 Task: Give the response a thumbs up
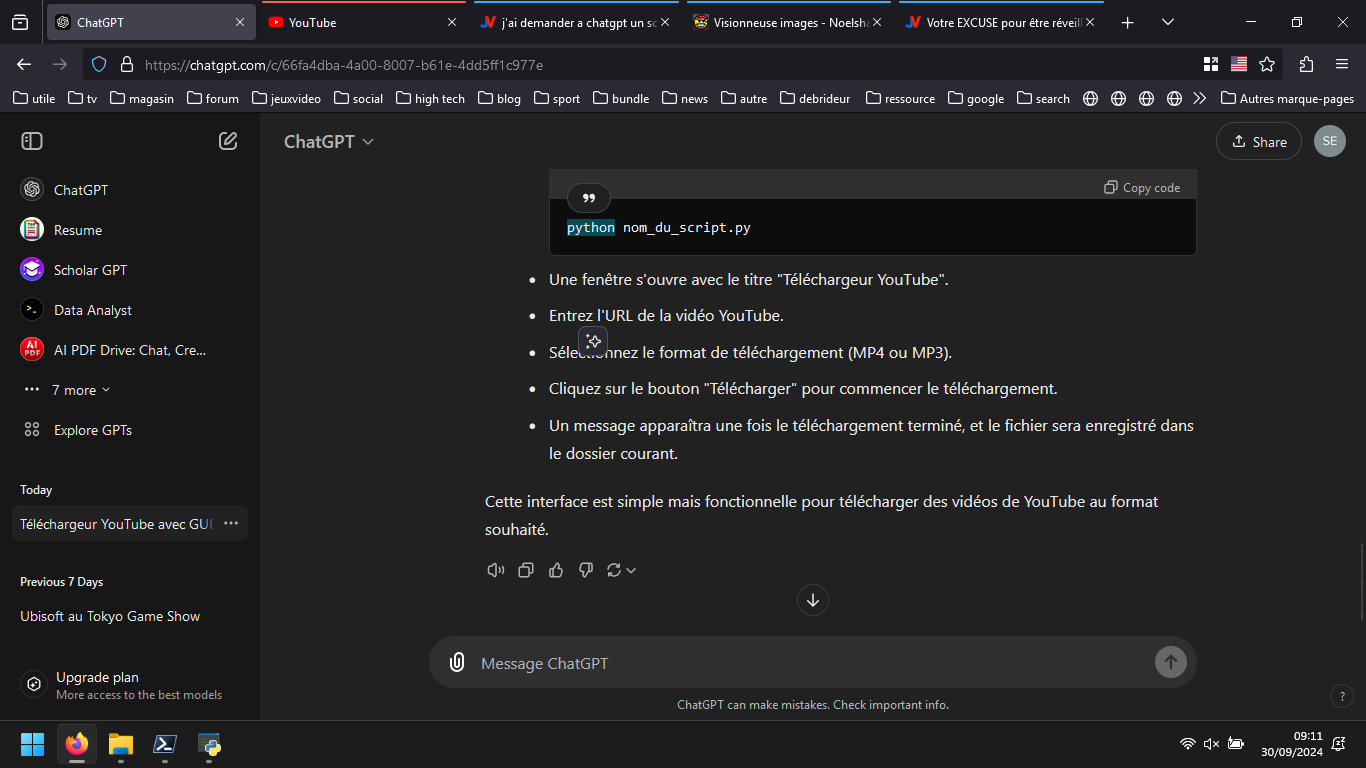tap(556, 570)
